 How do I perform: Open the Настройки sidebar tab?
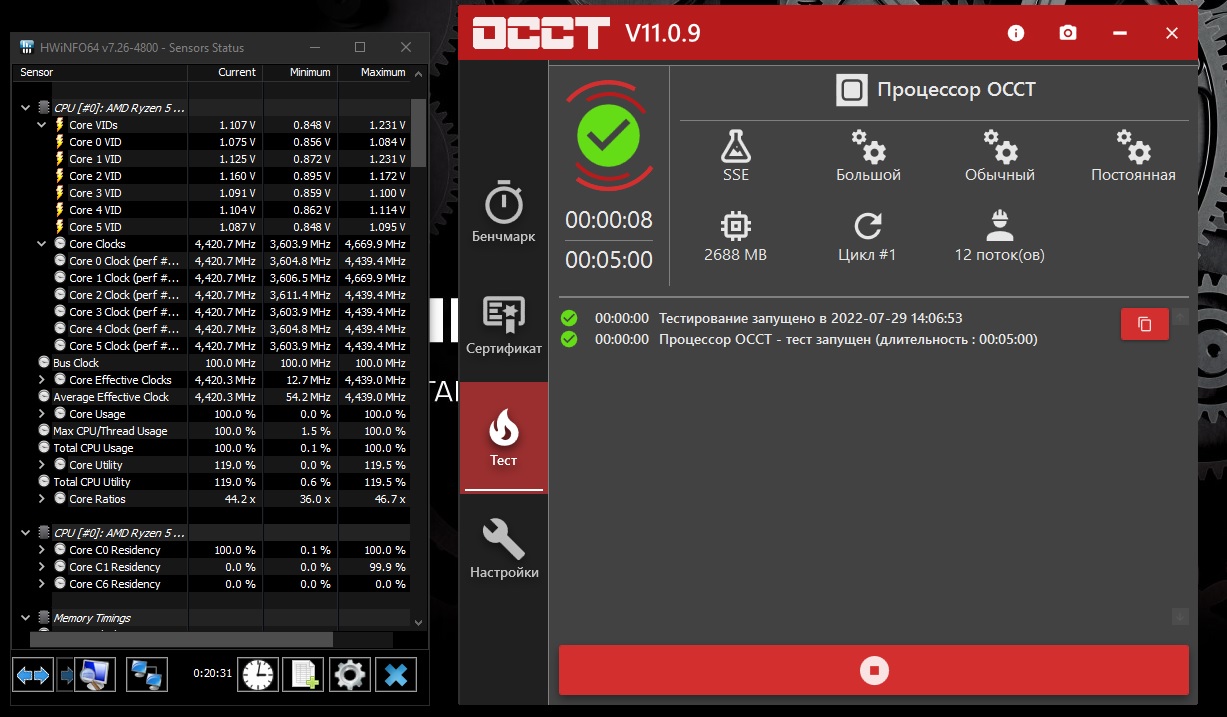(504, 550)
